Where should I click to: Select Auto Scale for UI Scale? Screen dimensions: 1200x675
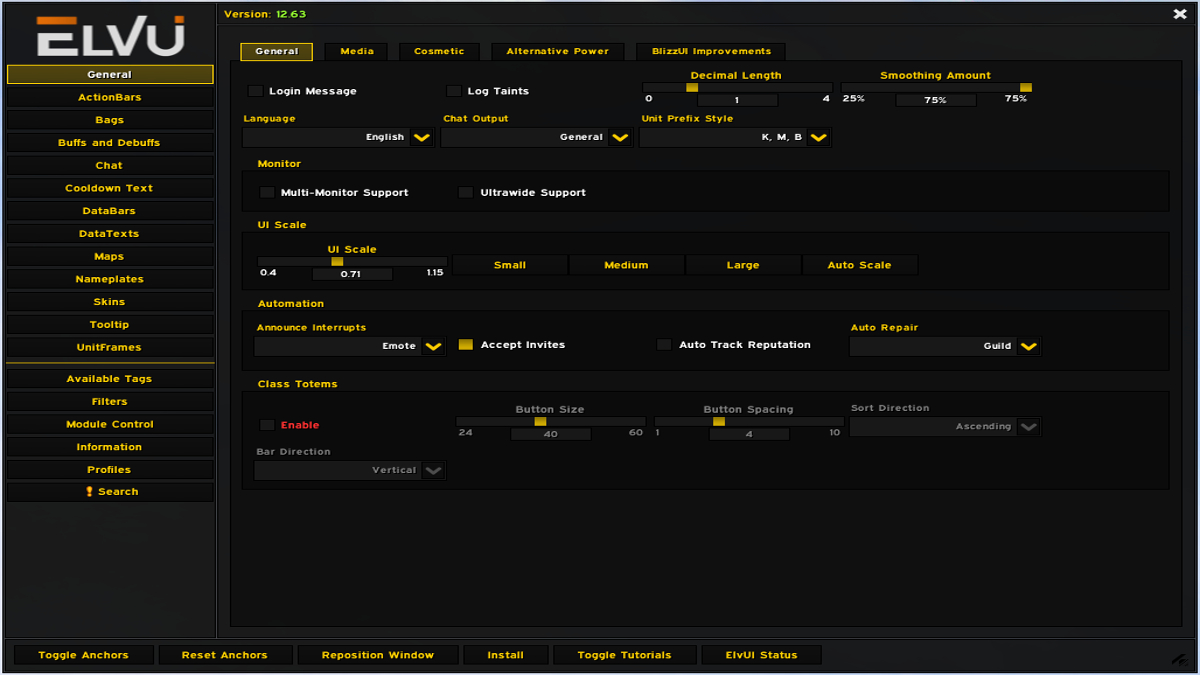click(860, 264)
